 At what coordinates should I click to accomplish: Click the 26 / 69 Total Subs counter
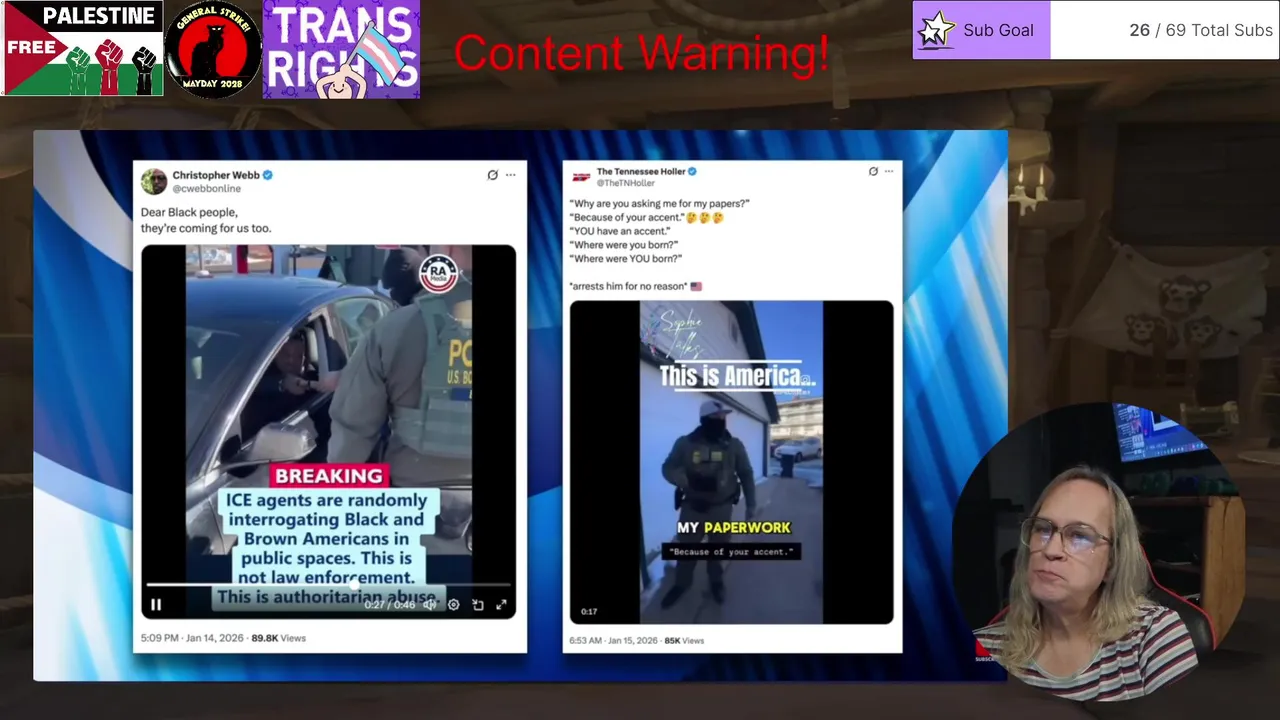(x=1201, y=30)
